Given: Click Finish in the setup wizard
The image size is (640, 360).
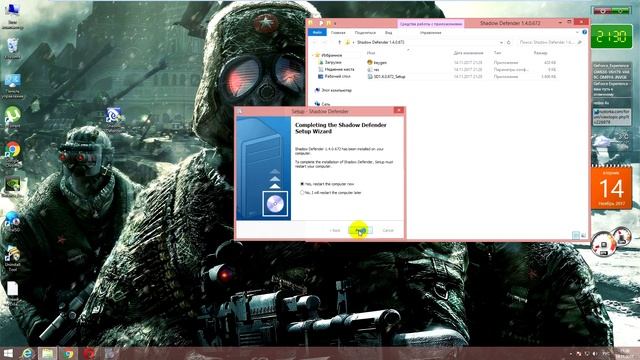Looking at the screenshot, I should click(360, 230).
